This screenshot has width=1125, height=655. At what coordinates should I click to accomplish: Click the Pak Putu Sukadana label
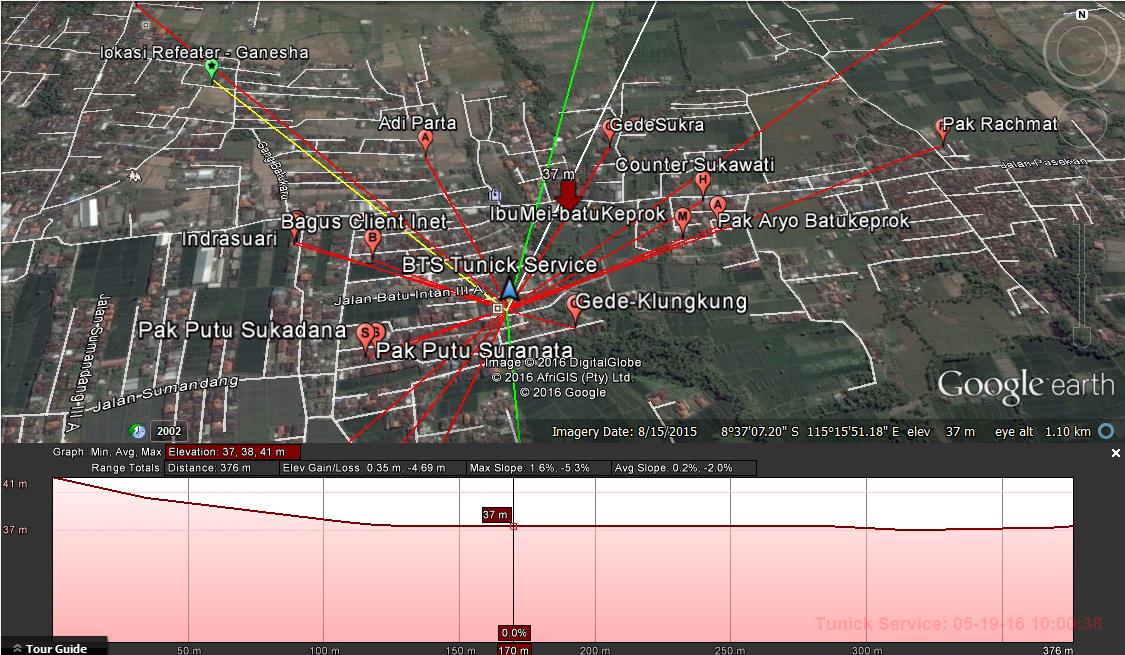pyautogui.click(x=243, y=330)
